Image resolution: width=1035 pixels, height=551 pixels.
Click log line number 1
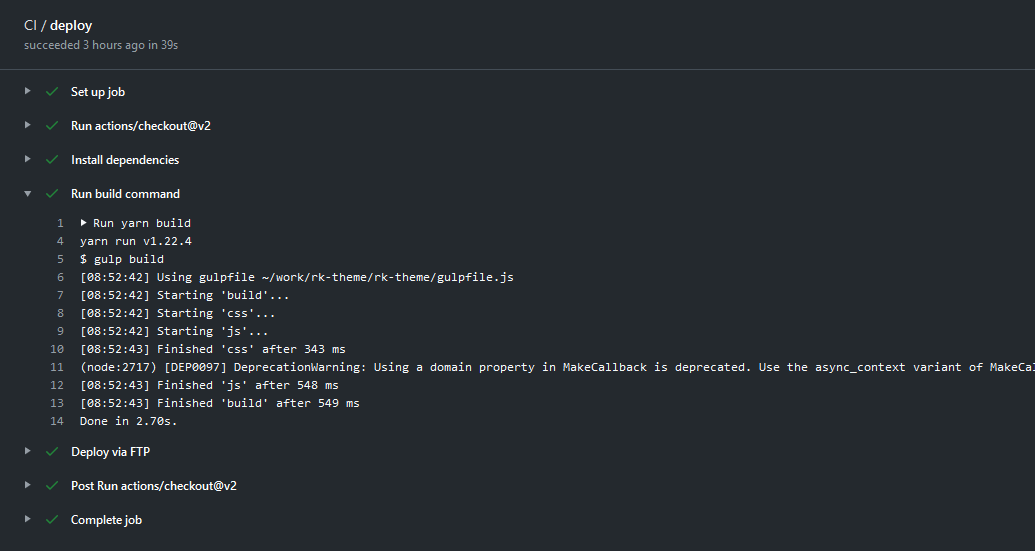coord(60,223)
